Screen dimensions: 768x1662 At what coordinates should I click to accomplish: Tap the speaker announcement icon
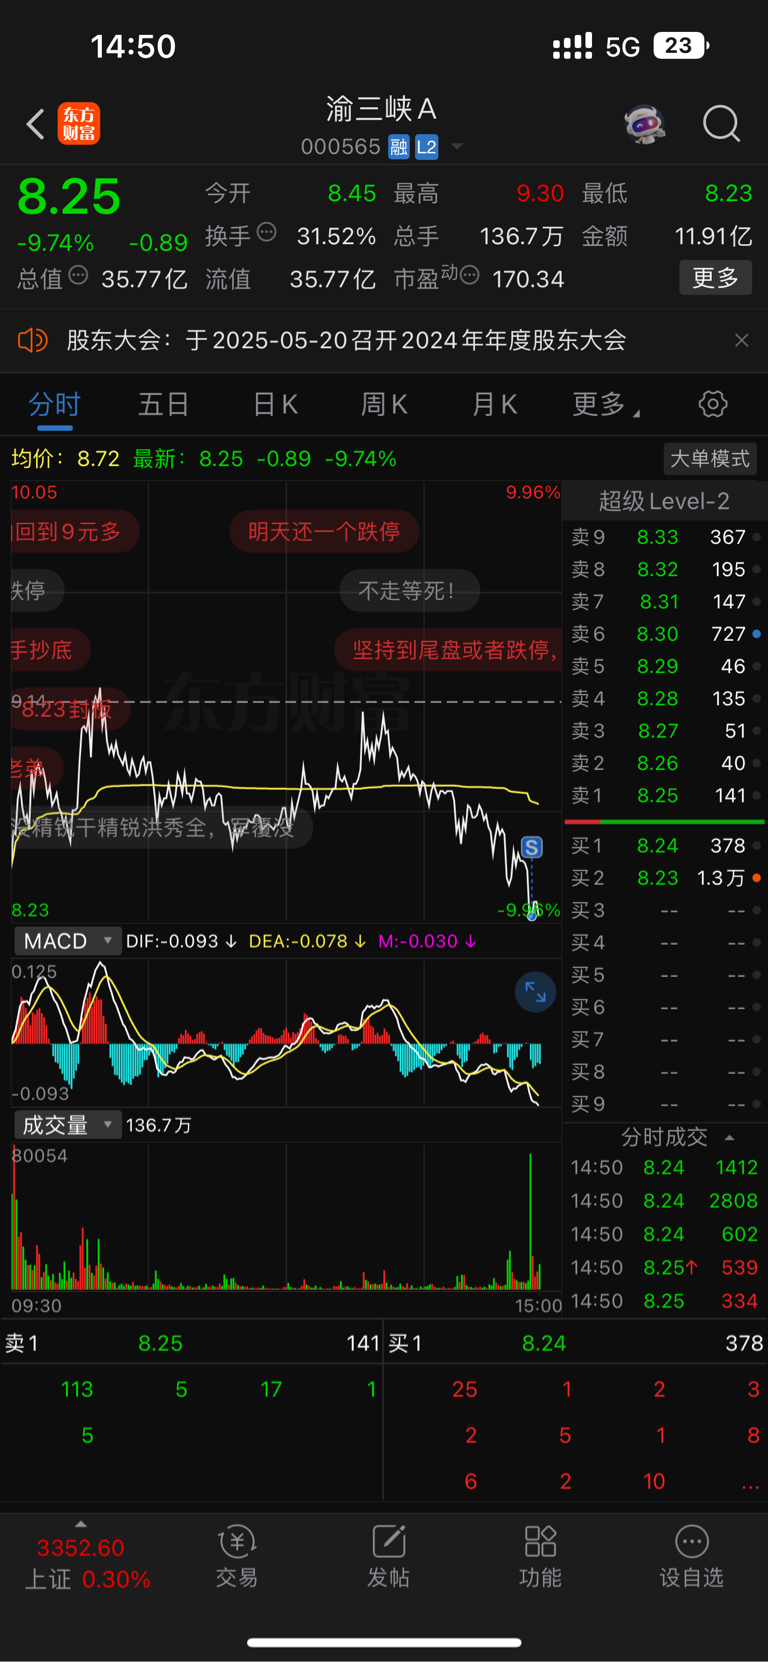(32, 341)
